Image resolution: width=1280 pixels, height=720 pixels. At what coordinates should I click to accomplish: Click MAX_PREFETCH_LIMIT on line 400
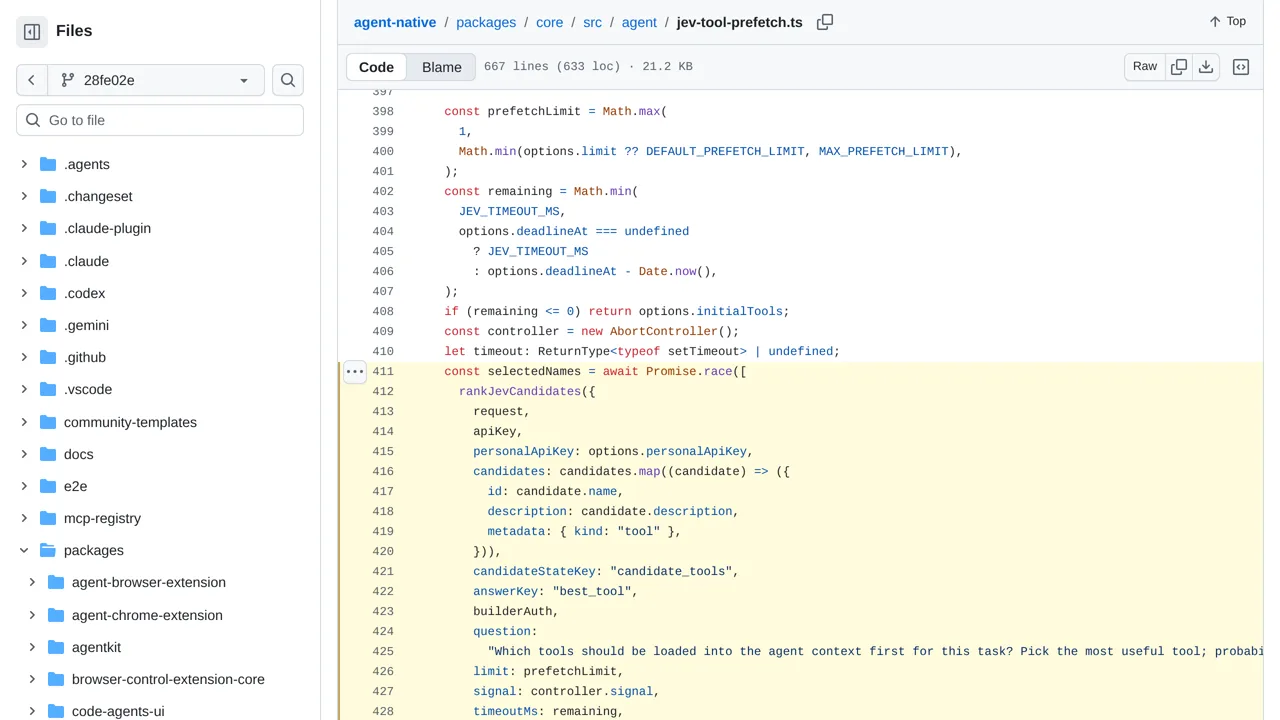point(883,152)
